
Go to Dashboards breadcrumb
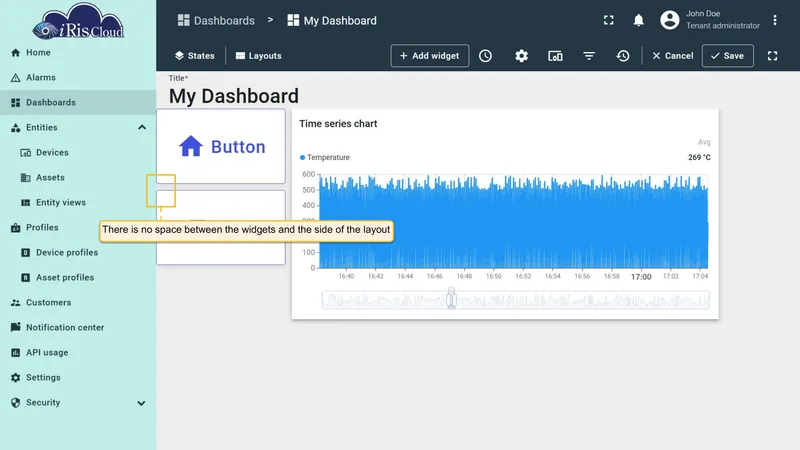[216, 20]
